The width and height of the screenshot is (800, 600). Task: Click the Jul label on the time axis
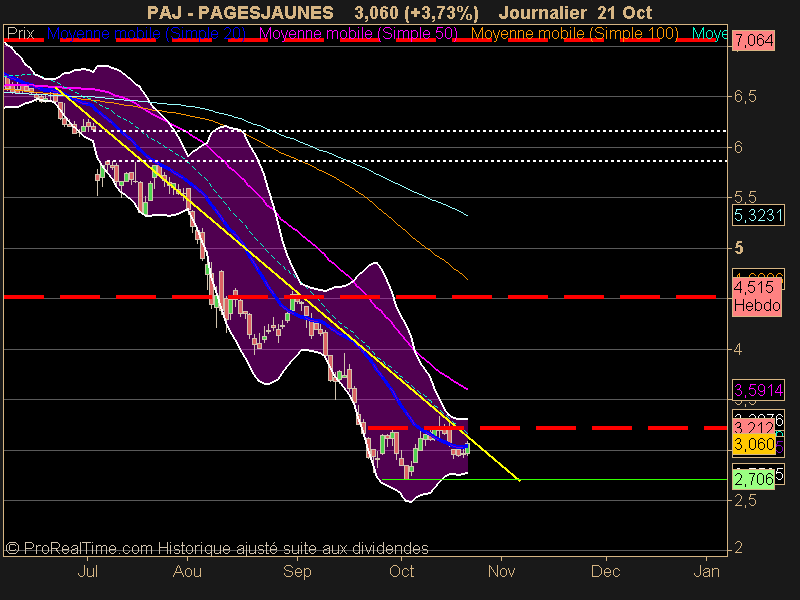pos(88,571)
